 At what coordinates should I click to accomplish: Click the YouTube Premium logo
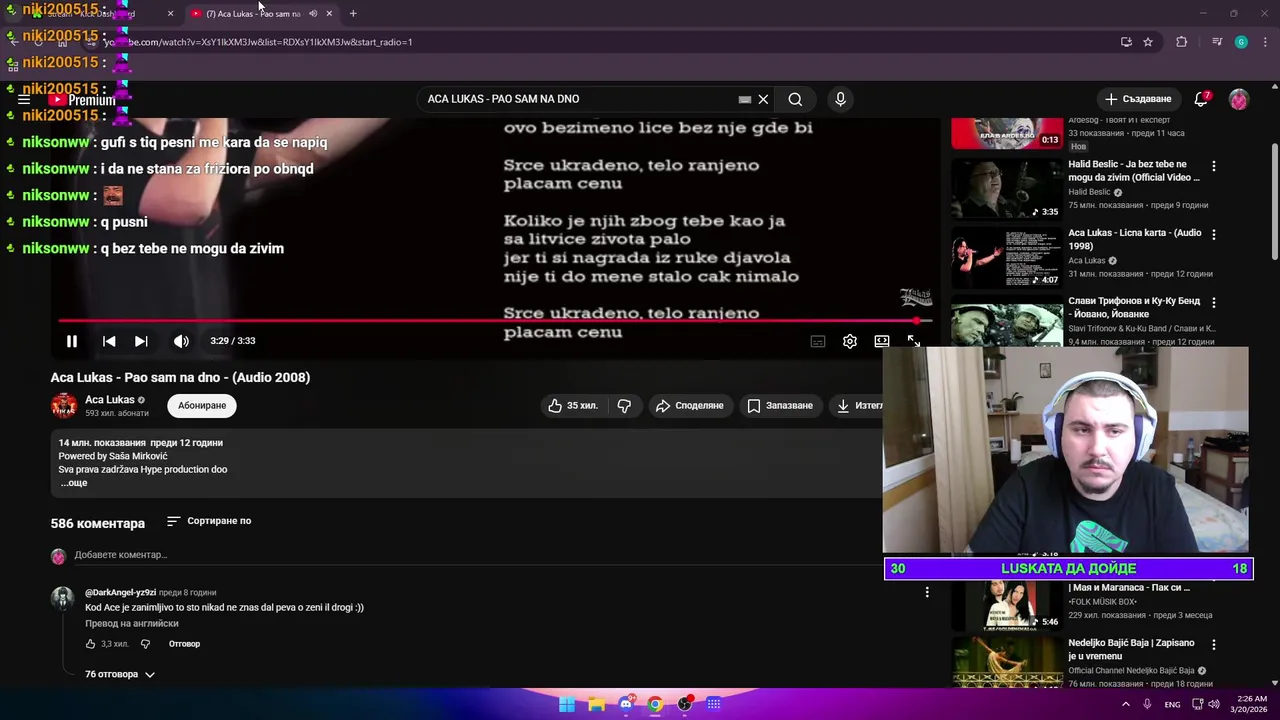coord(84,100)
